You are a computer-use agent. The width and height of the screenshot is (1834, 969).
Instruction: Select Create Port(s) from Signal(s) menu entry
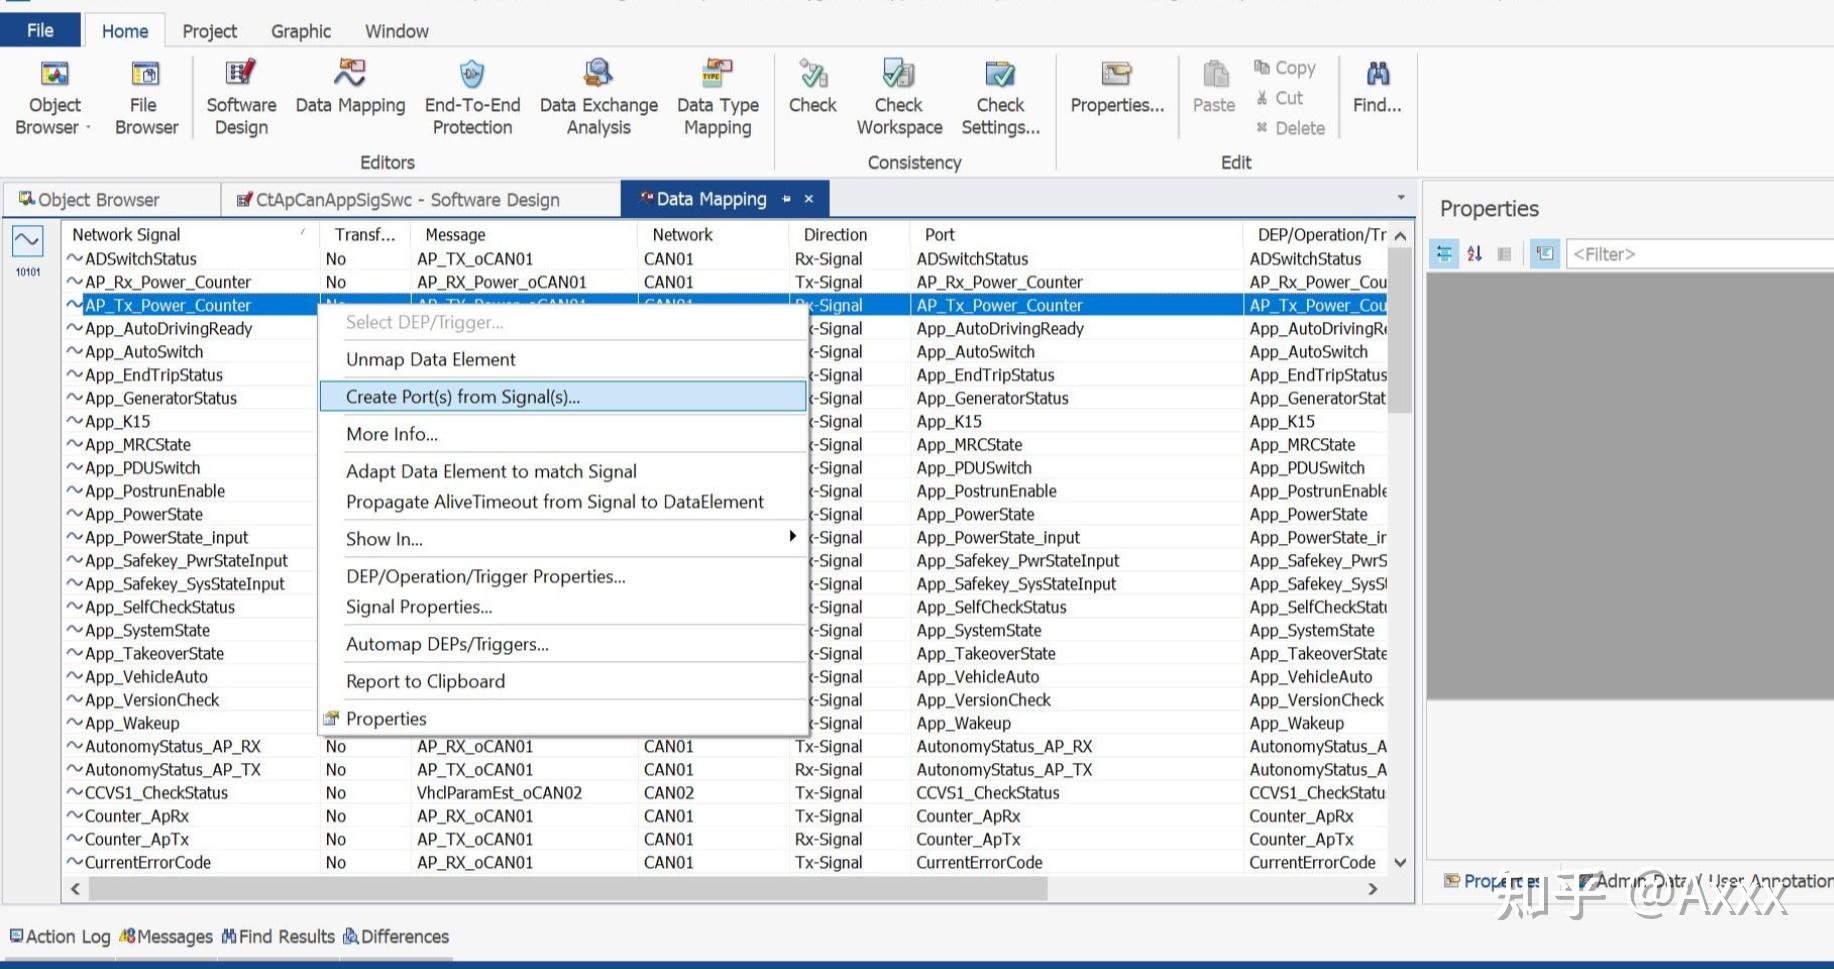(x=462, y=397)
